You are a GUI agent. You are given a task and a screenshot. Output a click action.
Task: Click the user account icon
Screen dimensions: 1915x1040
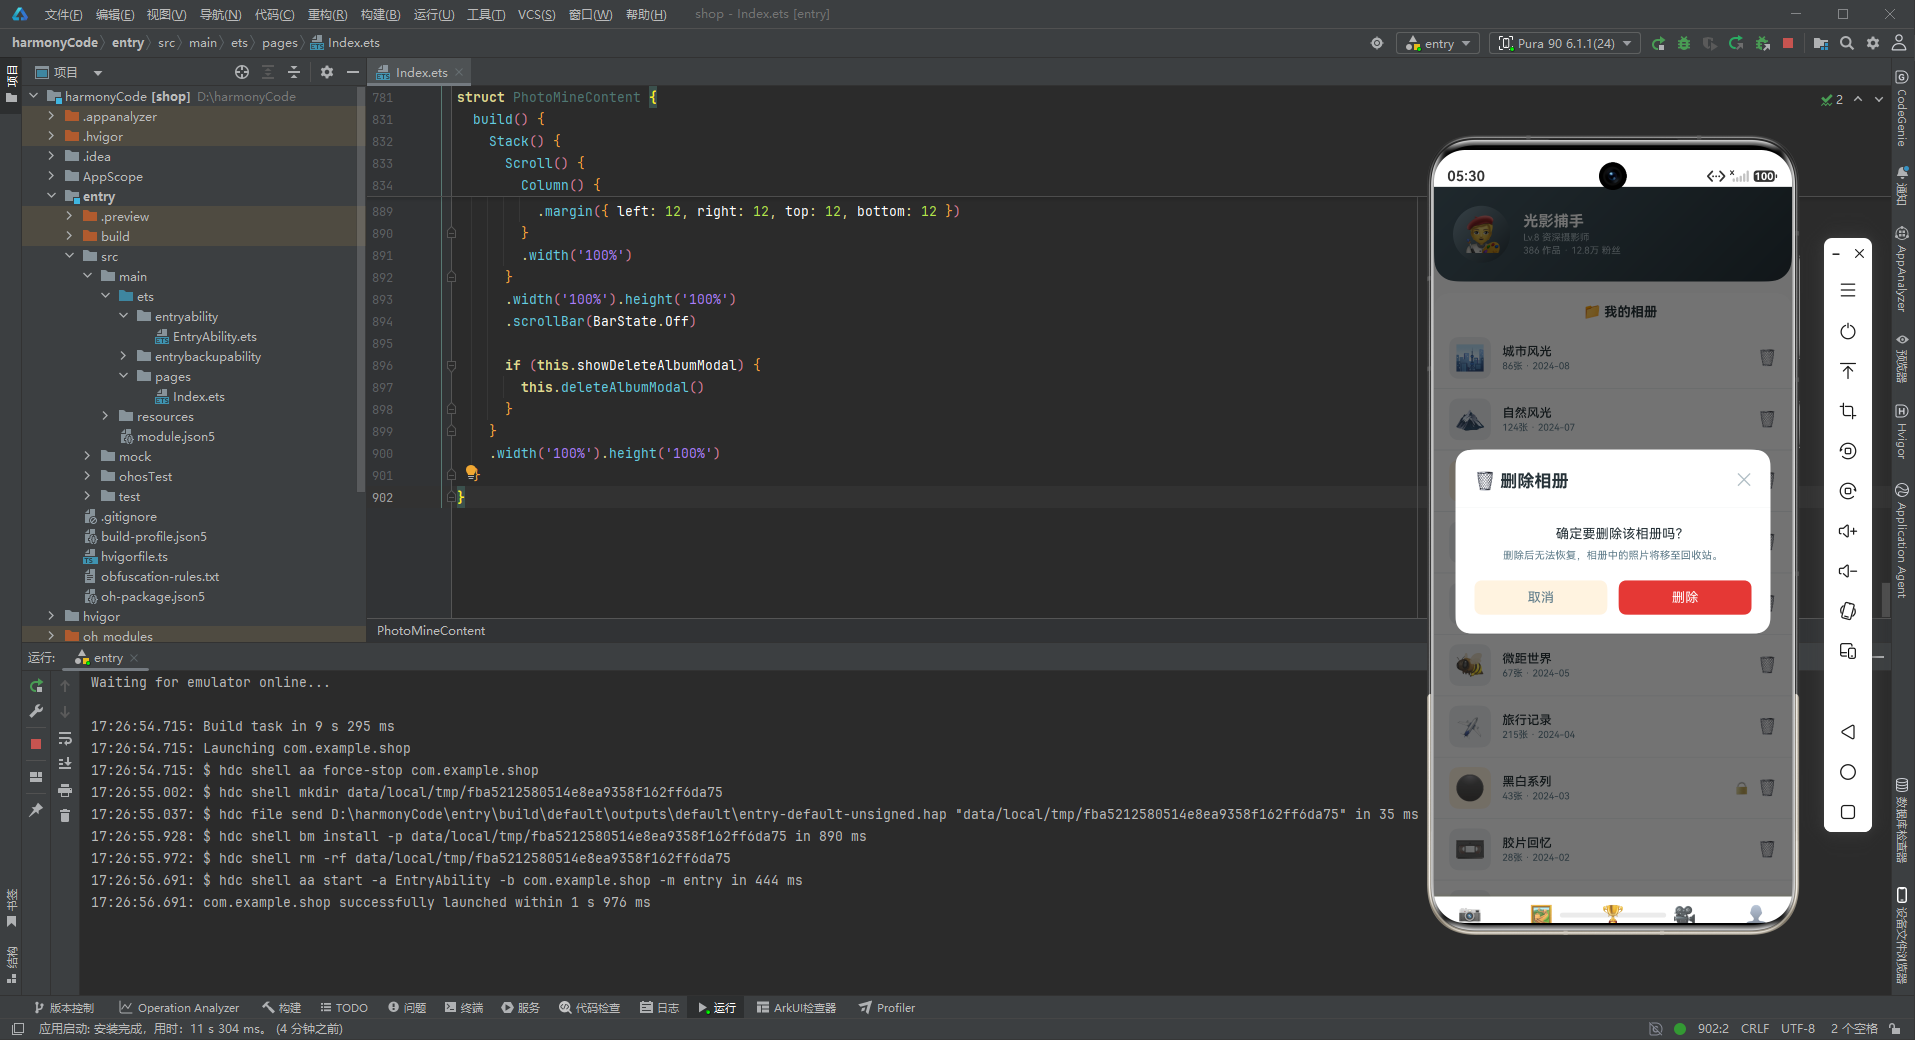point(1899,43)
